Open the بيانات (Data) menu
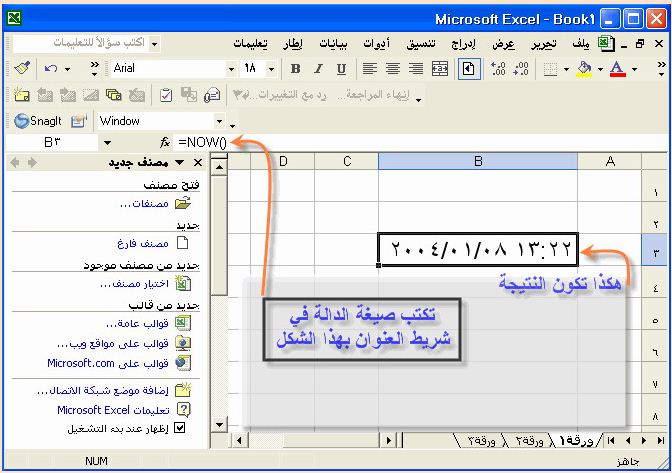 (333, 44)
